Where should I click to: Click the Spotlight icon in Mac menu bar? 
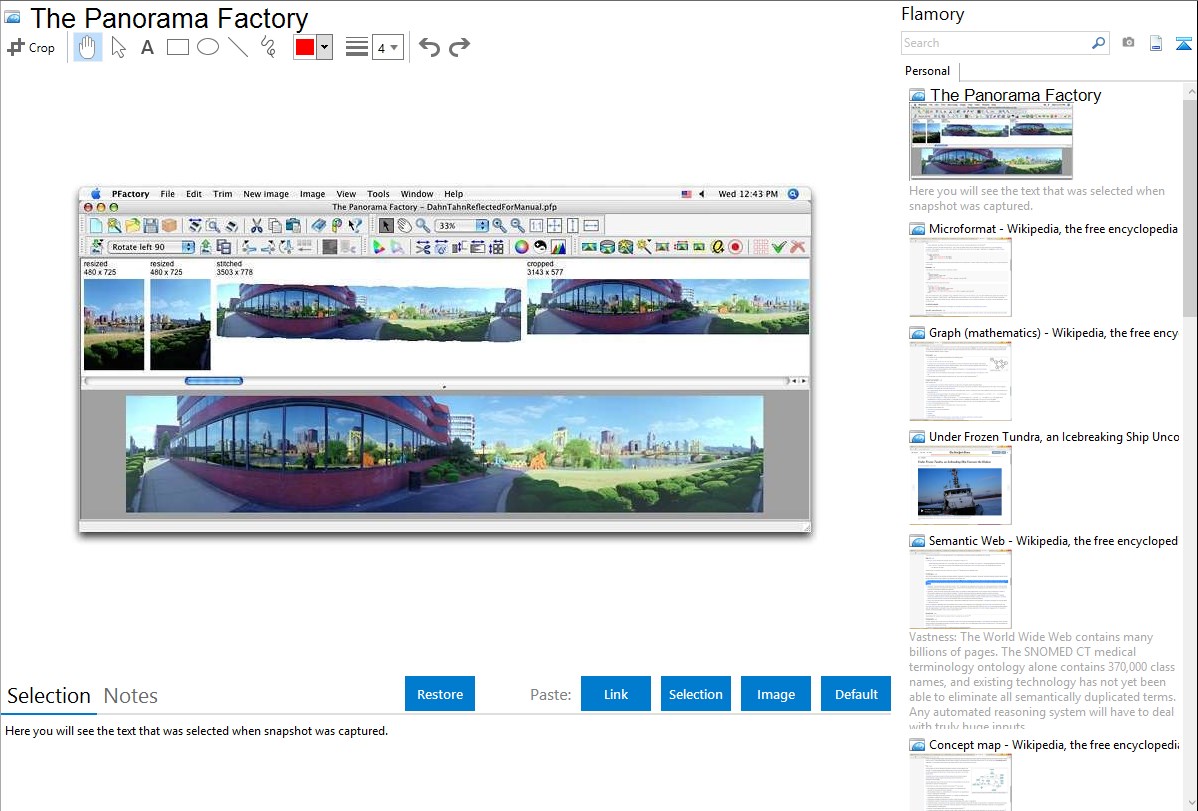coord(794,194)
